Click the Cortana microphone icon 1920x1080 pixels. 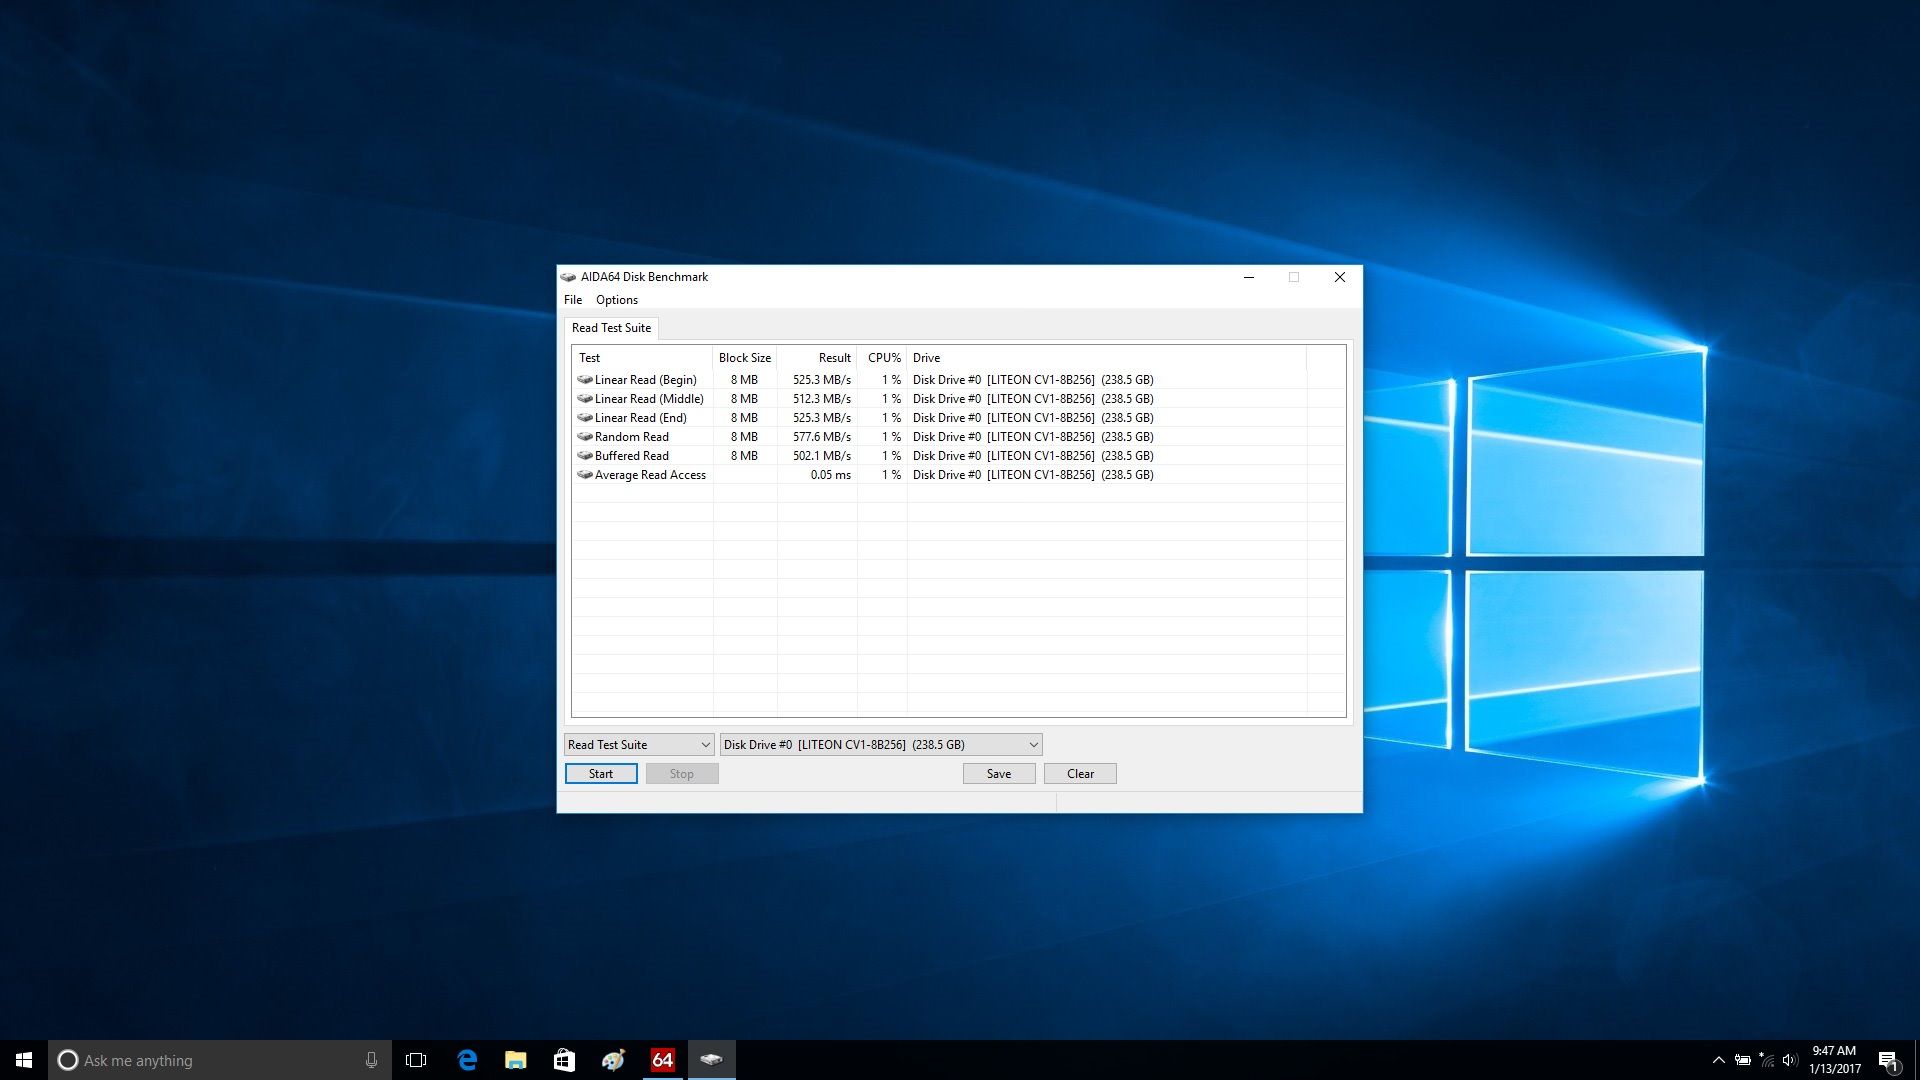coord(371,1060)
